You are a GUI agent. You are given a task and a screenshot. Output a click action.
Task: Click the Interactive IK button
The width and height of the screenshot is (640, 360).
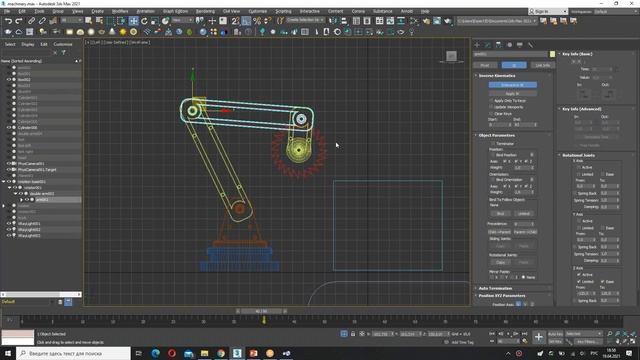[x=513, y=85]
